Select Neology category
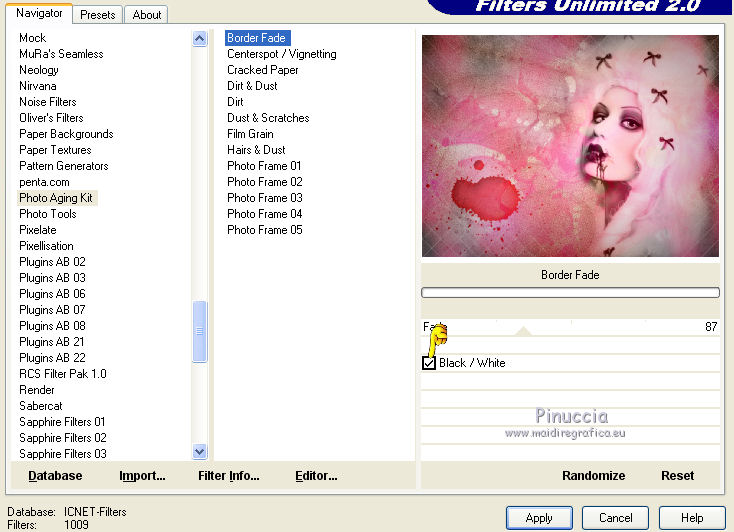Viewport: 734px width, 532px height. (39, 70)
